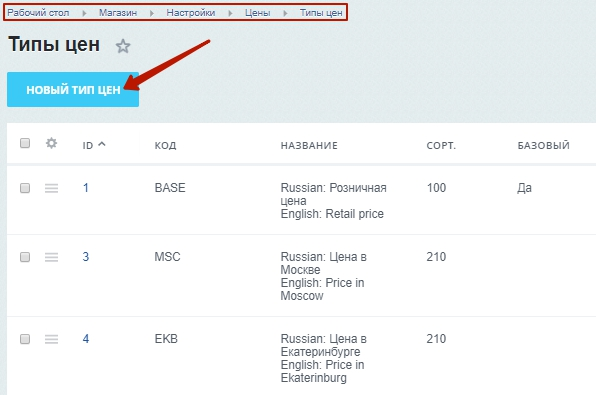Add Типы цен page to favorites star
Image resolution: width=596 pixels, height=395 pixels.
123,46
